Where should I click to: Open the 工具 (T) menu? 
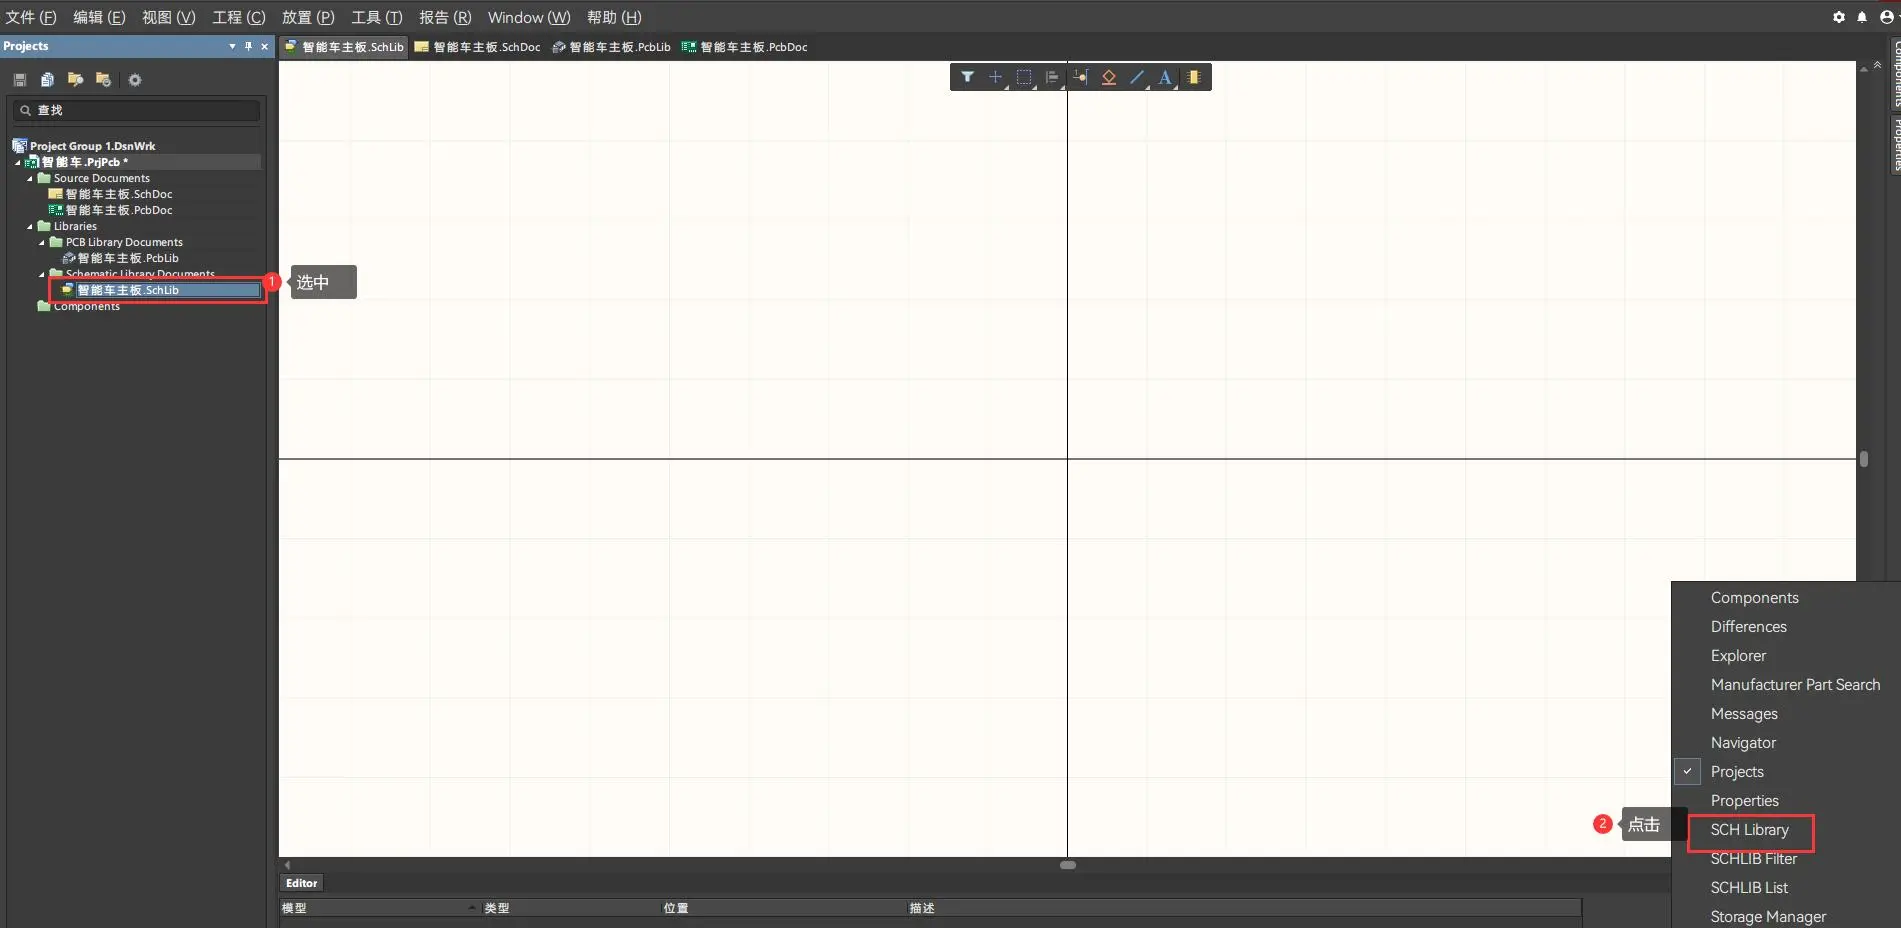(376, 17)
